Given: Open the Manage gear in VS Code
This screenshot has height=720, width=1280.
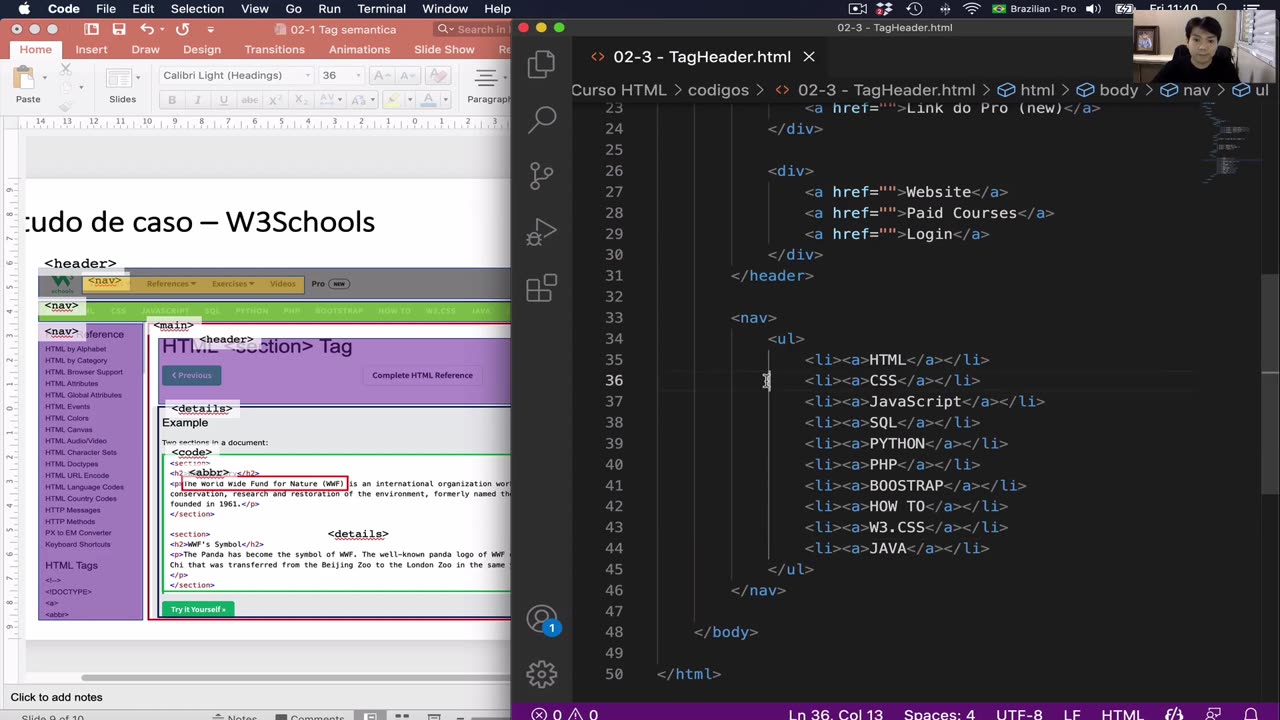Looking at the screenshot, I should 542,673.
